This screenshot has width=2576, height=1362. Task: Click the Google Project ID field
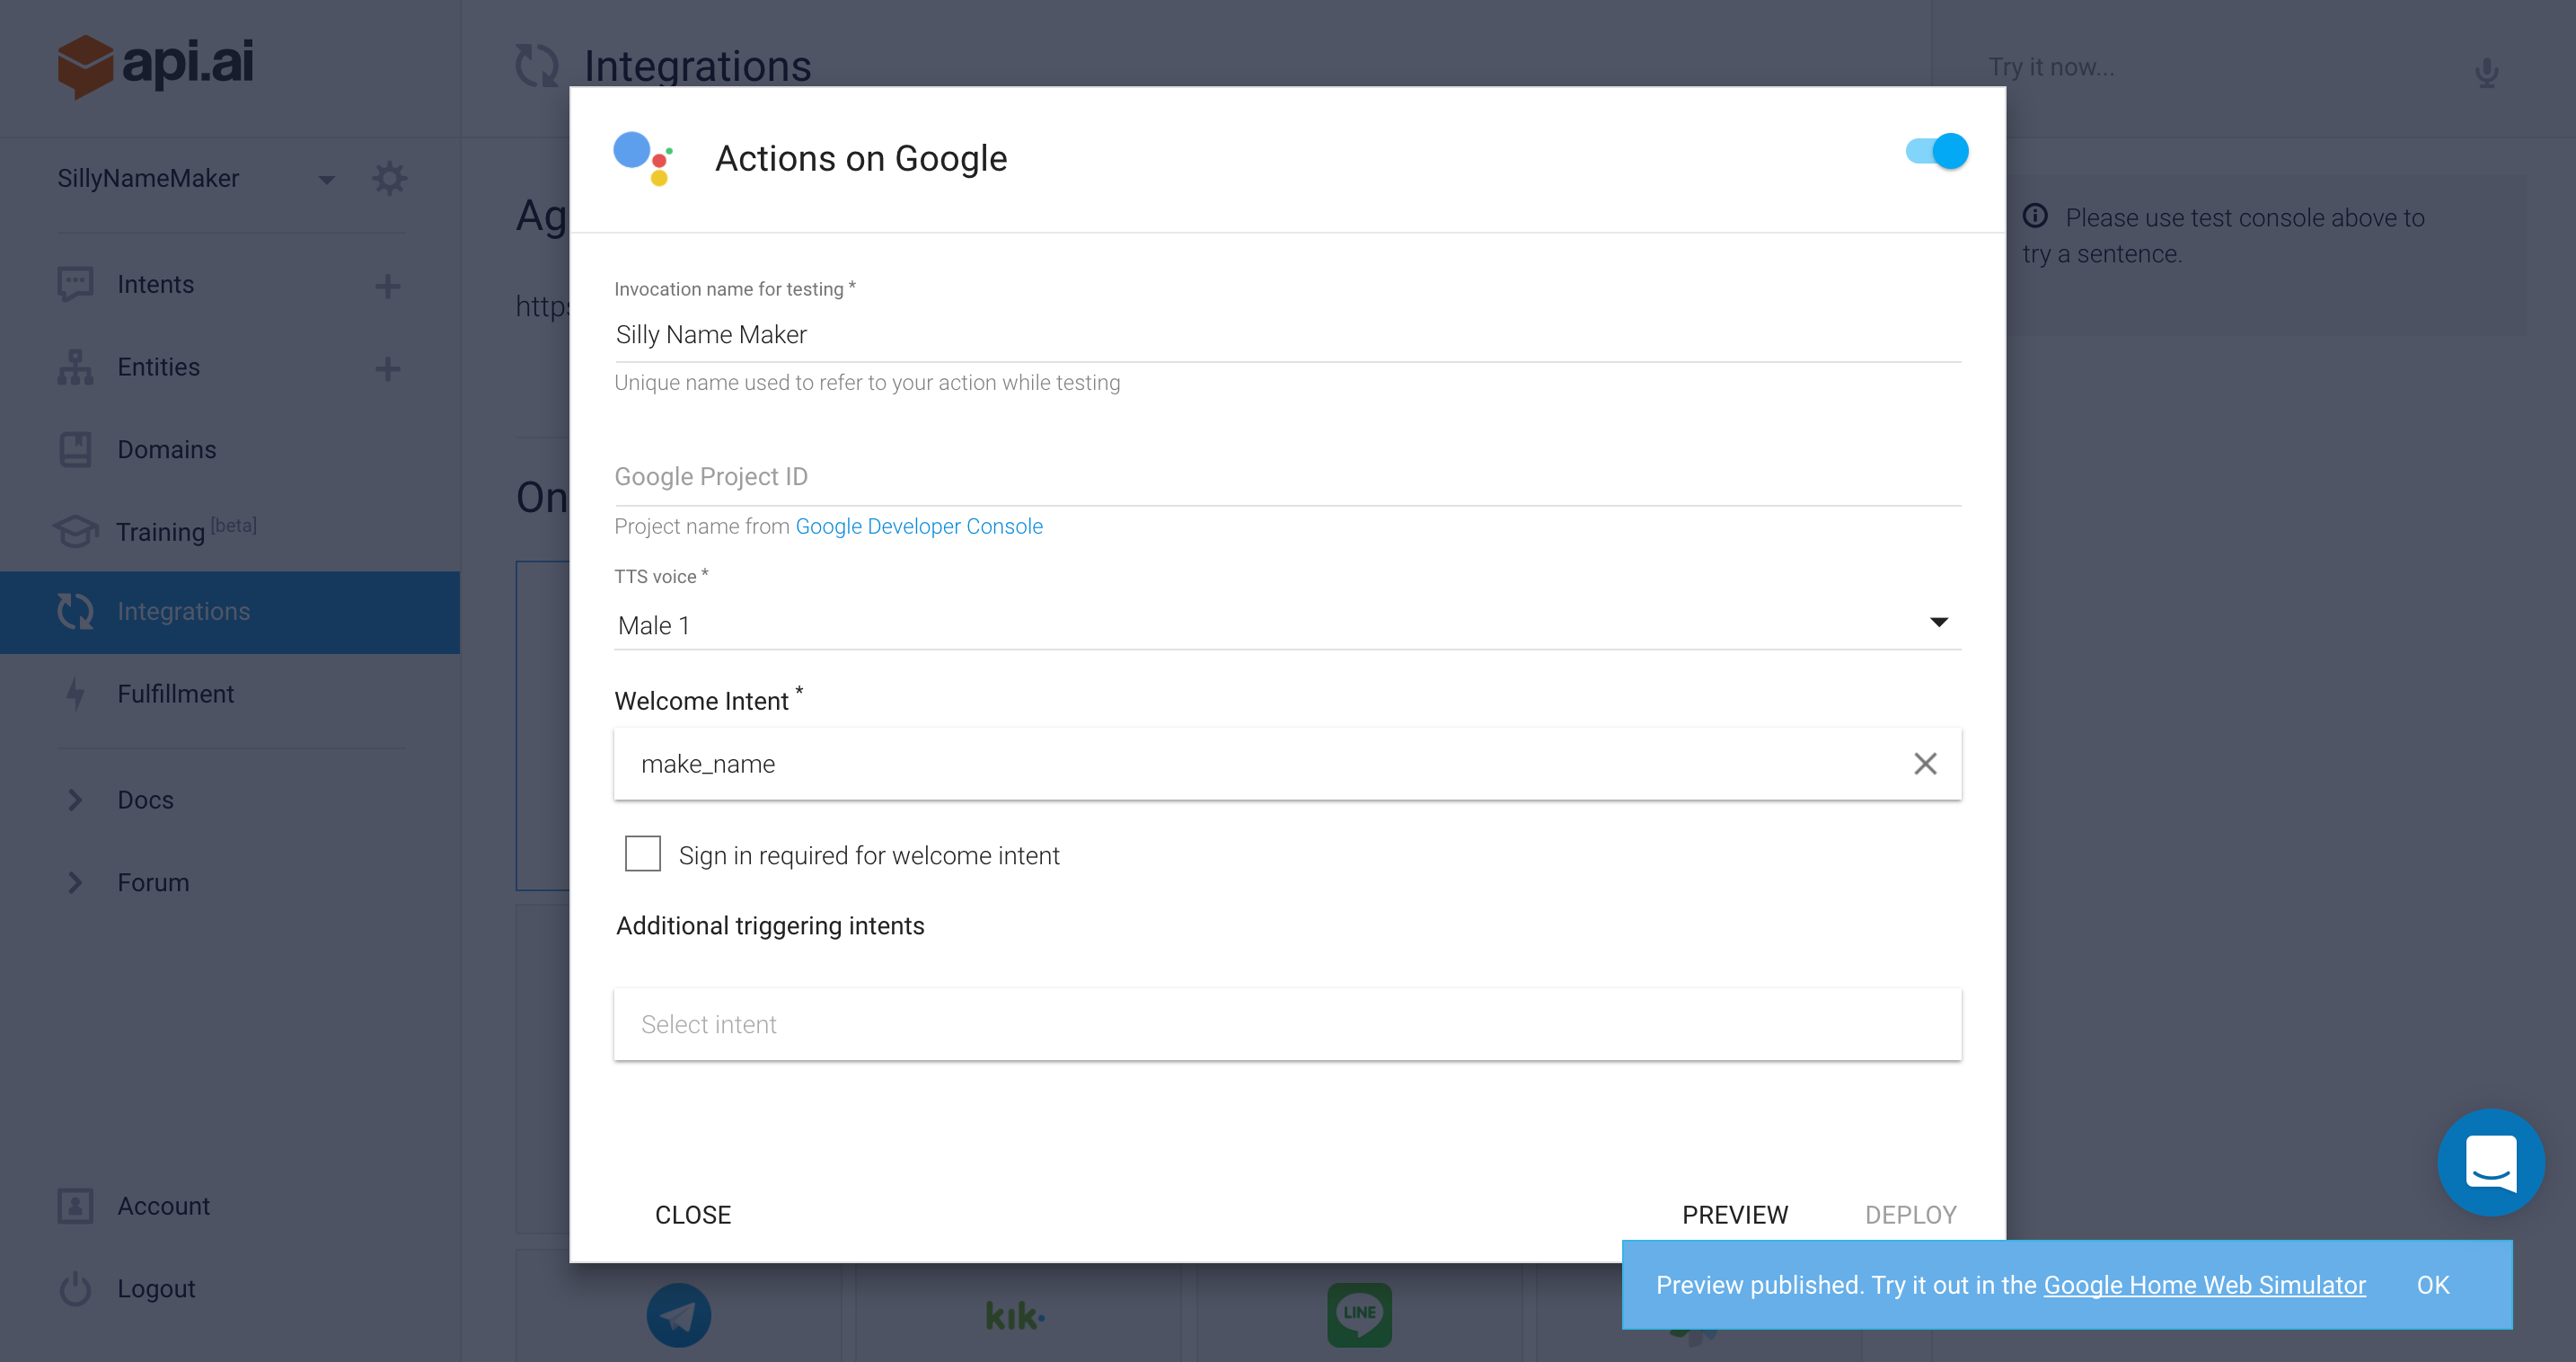tap(1286, 477)
